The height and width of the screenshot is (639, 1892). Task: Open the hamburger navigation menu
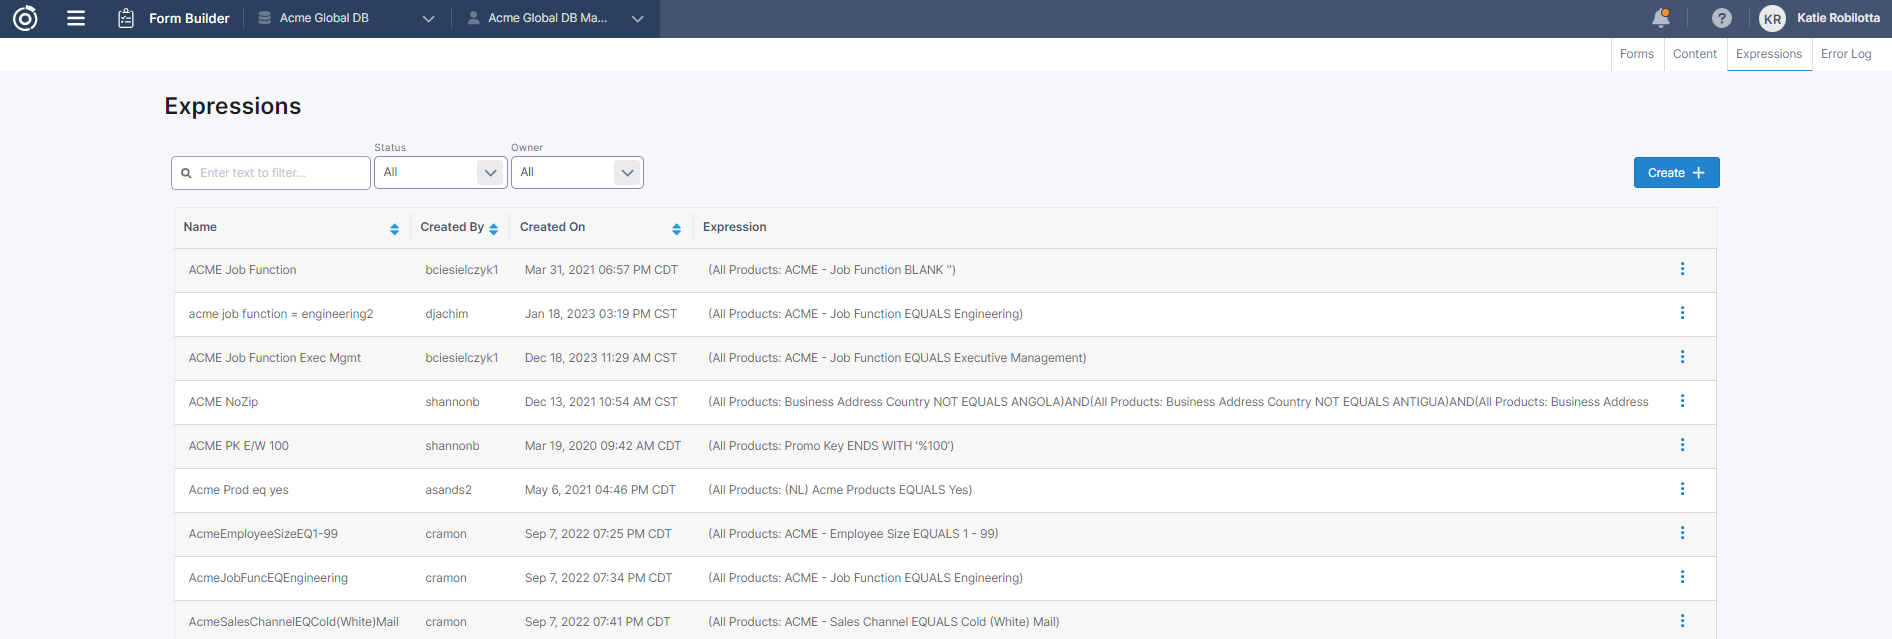[x=76, y=18]
